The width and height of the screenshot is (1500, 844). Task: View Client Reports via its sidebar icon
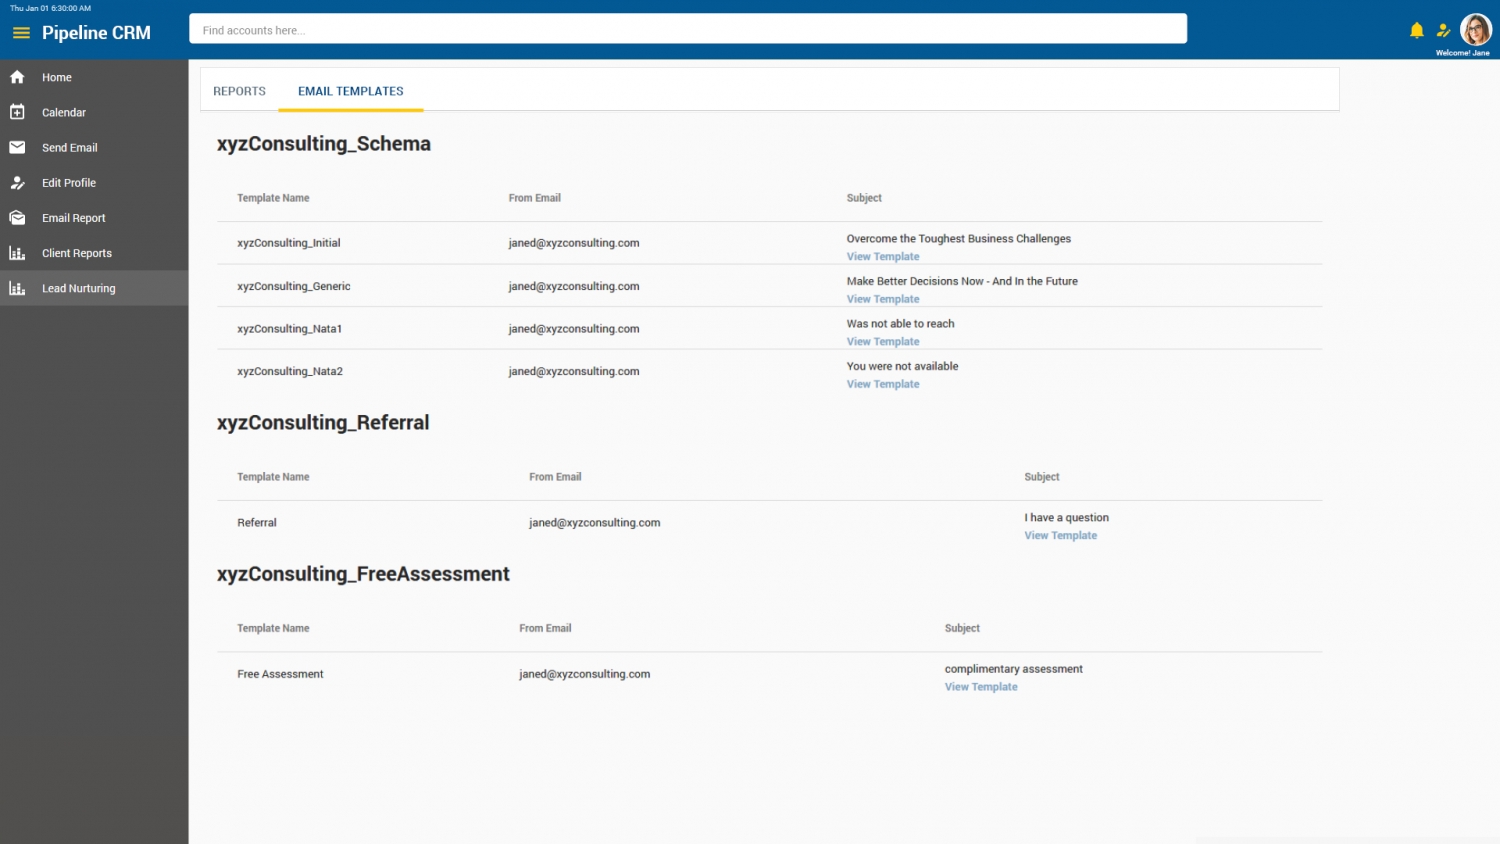click(x=17, y=253)
